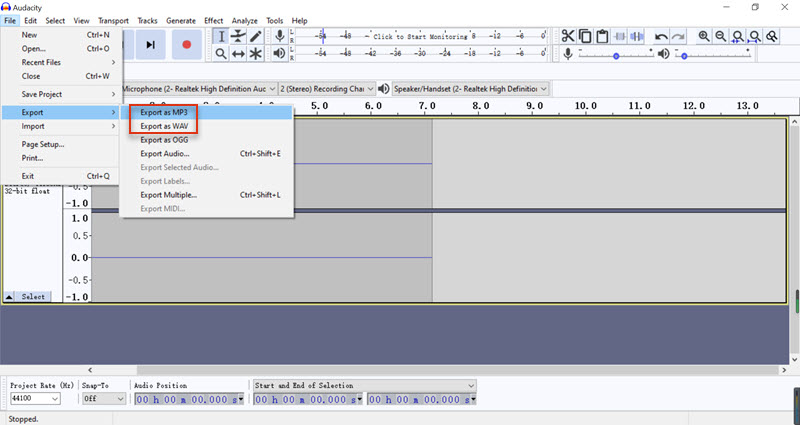Click the Audio Position time field
This screenshot has width=800, height=425.
click(x=189, y=399)
